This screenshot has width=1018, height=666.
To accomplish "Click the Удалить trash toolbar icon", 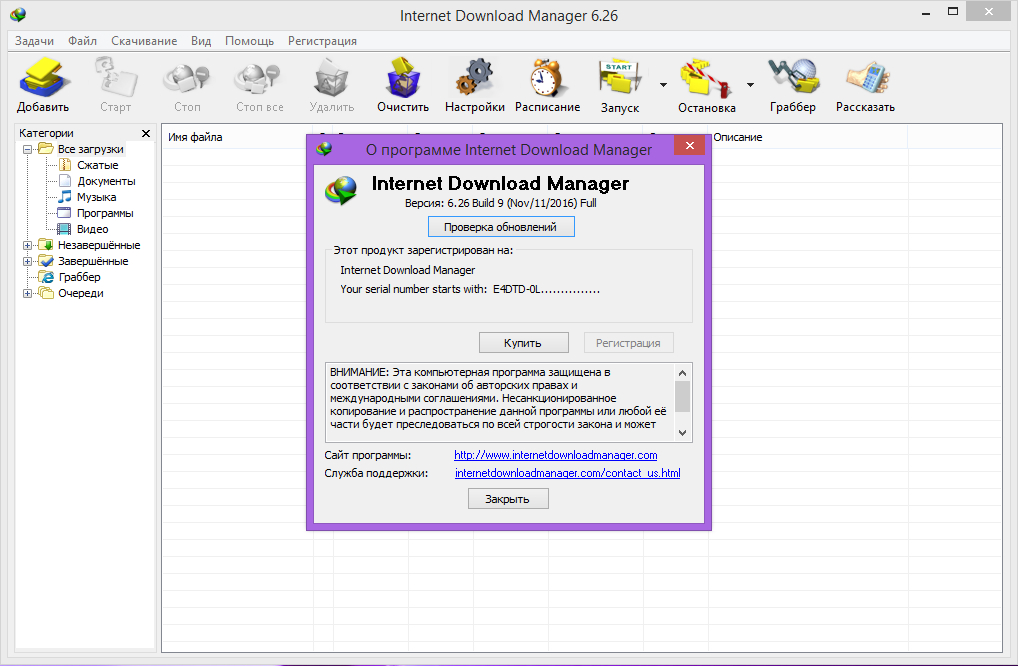I will [331, 77].
